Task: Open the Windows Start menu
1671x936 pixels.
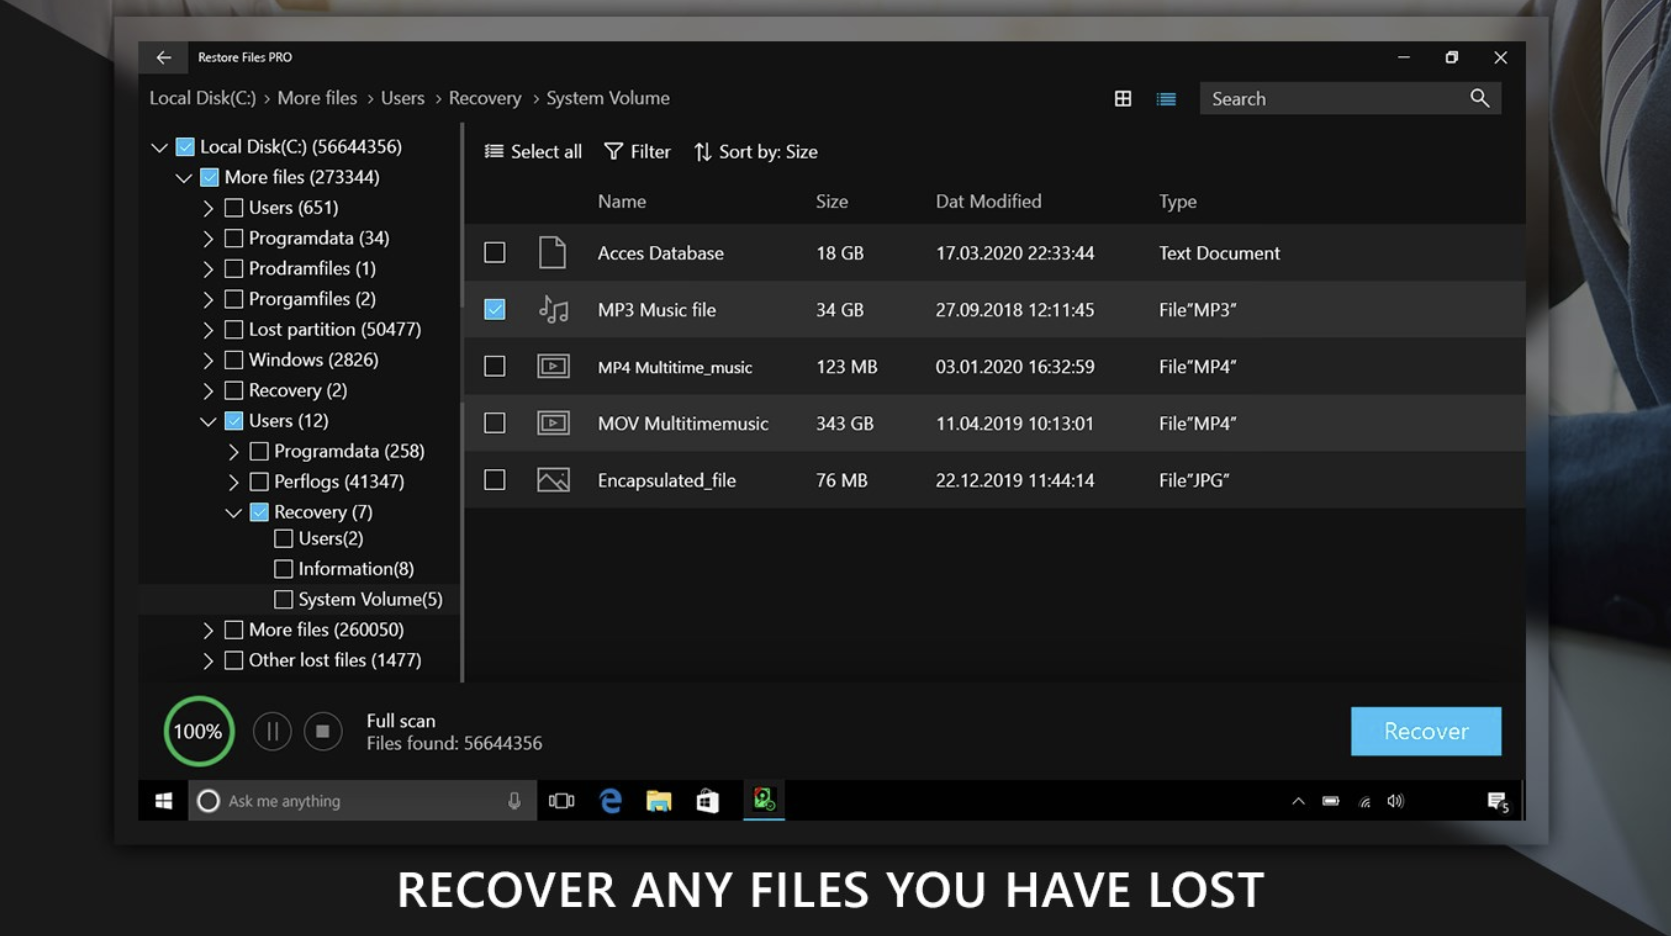Action: coord(164,801)
